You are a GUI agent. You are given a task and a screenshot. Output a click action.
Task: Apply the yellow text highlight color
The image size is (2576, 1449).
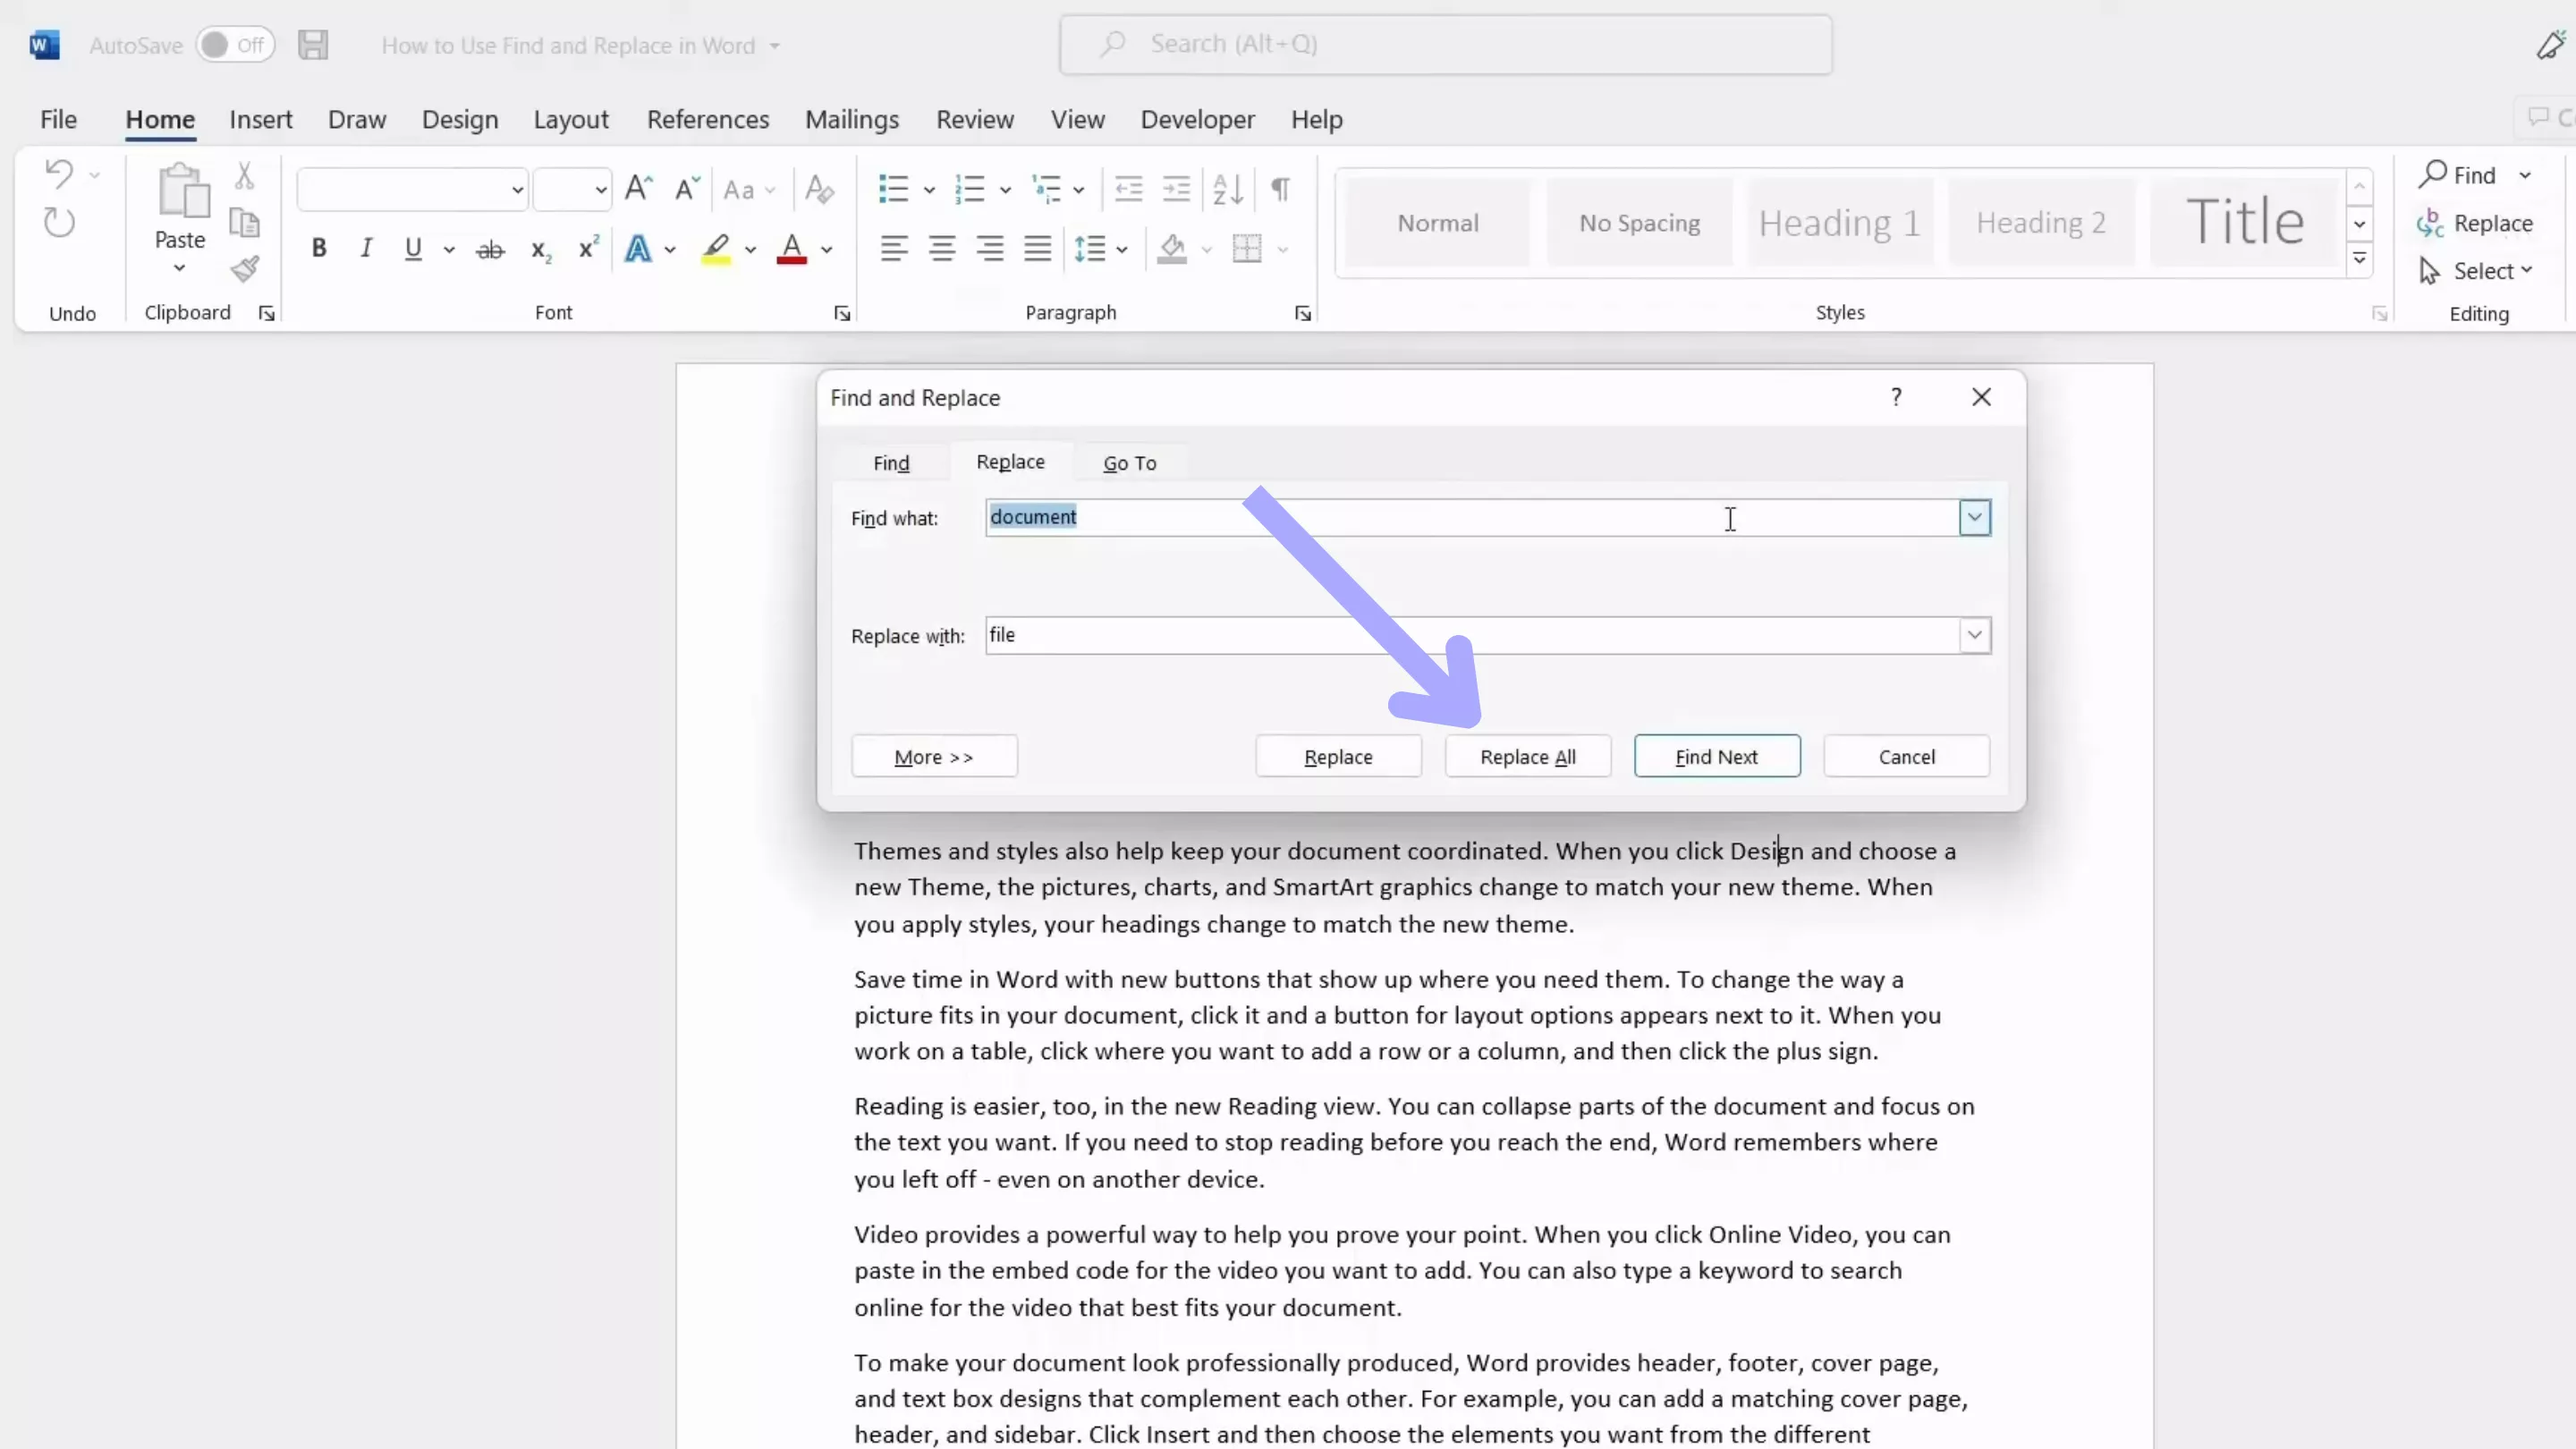coord(716,249)
